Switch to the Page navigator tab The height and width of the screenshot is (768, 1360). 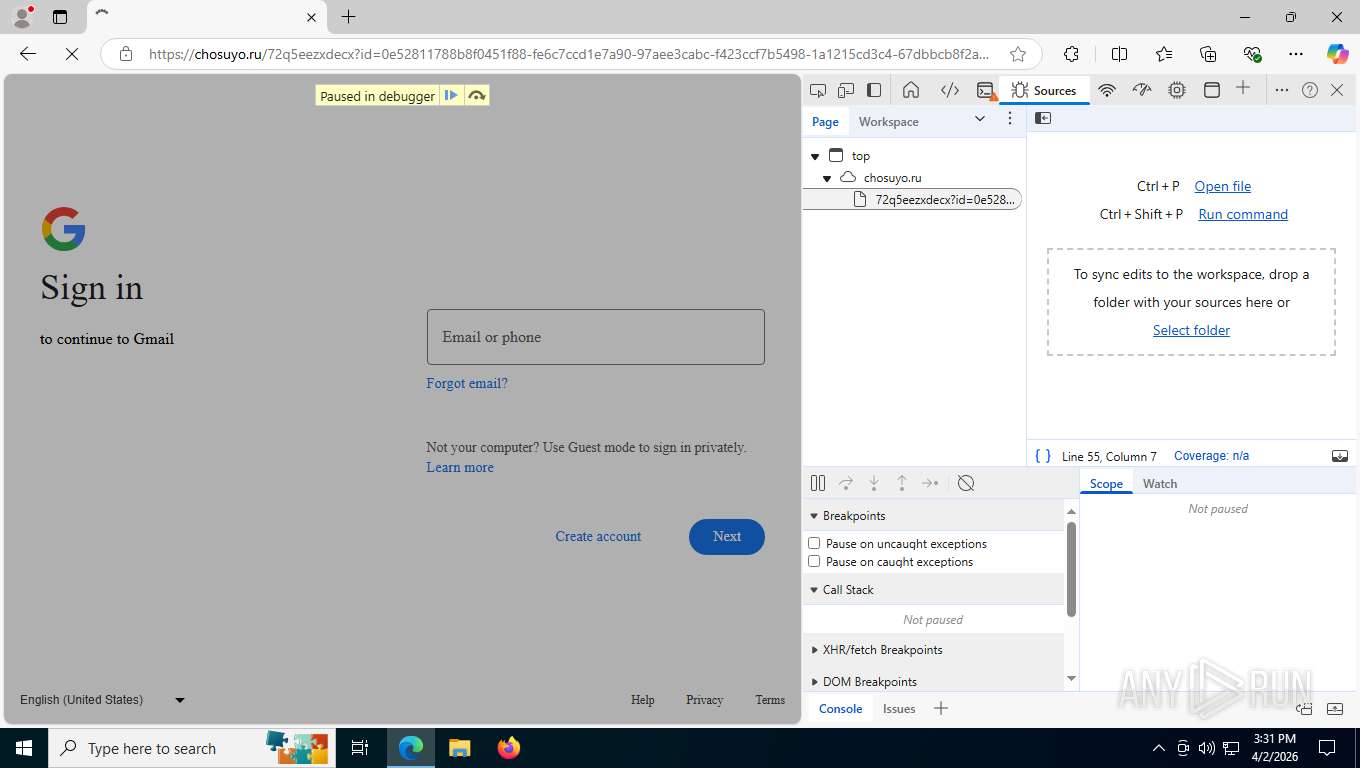pos(825,121)
